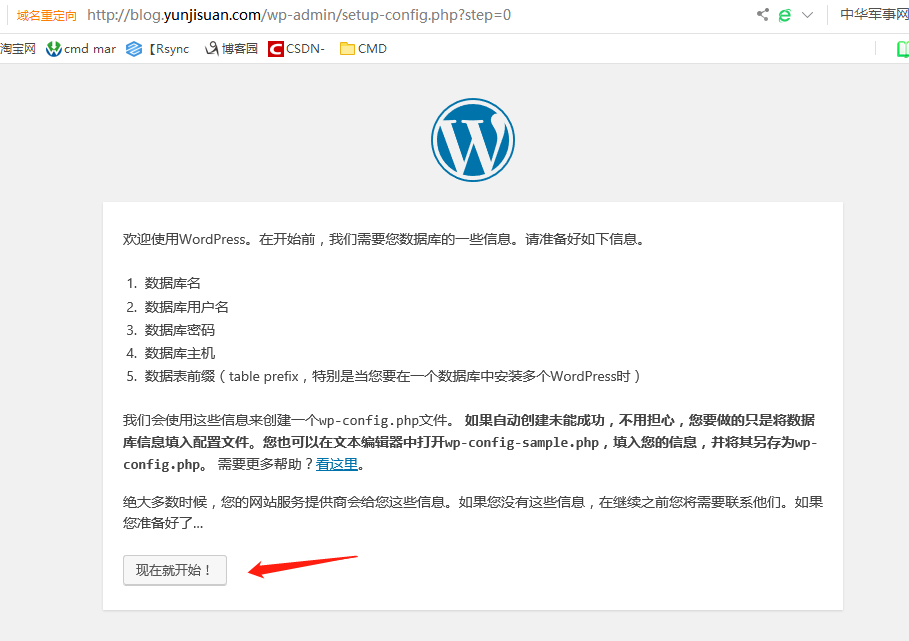Open the 看这里 help link
Screen dimensions: 909x641
[x=336, y=464]
